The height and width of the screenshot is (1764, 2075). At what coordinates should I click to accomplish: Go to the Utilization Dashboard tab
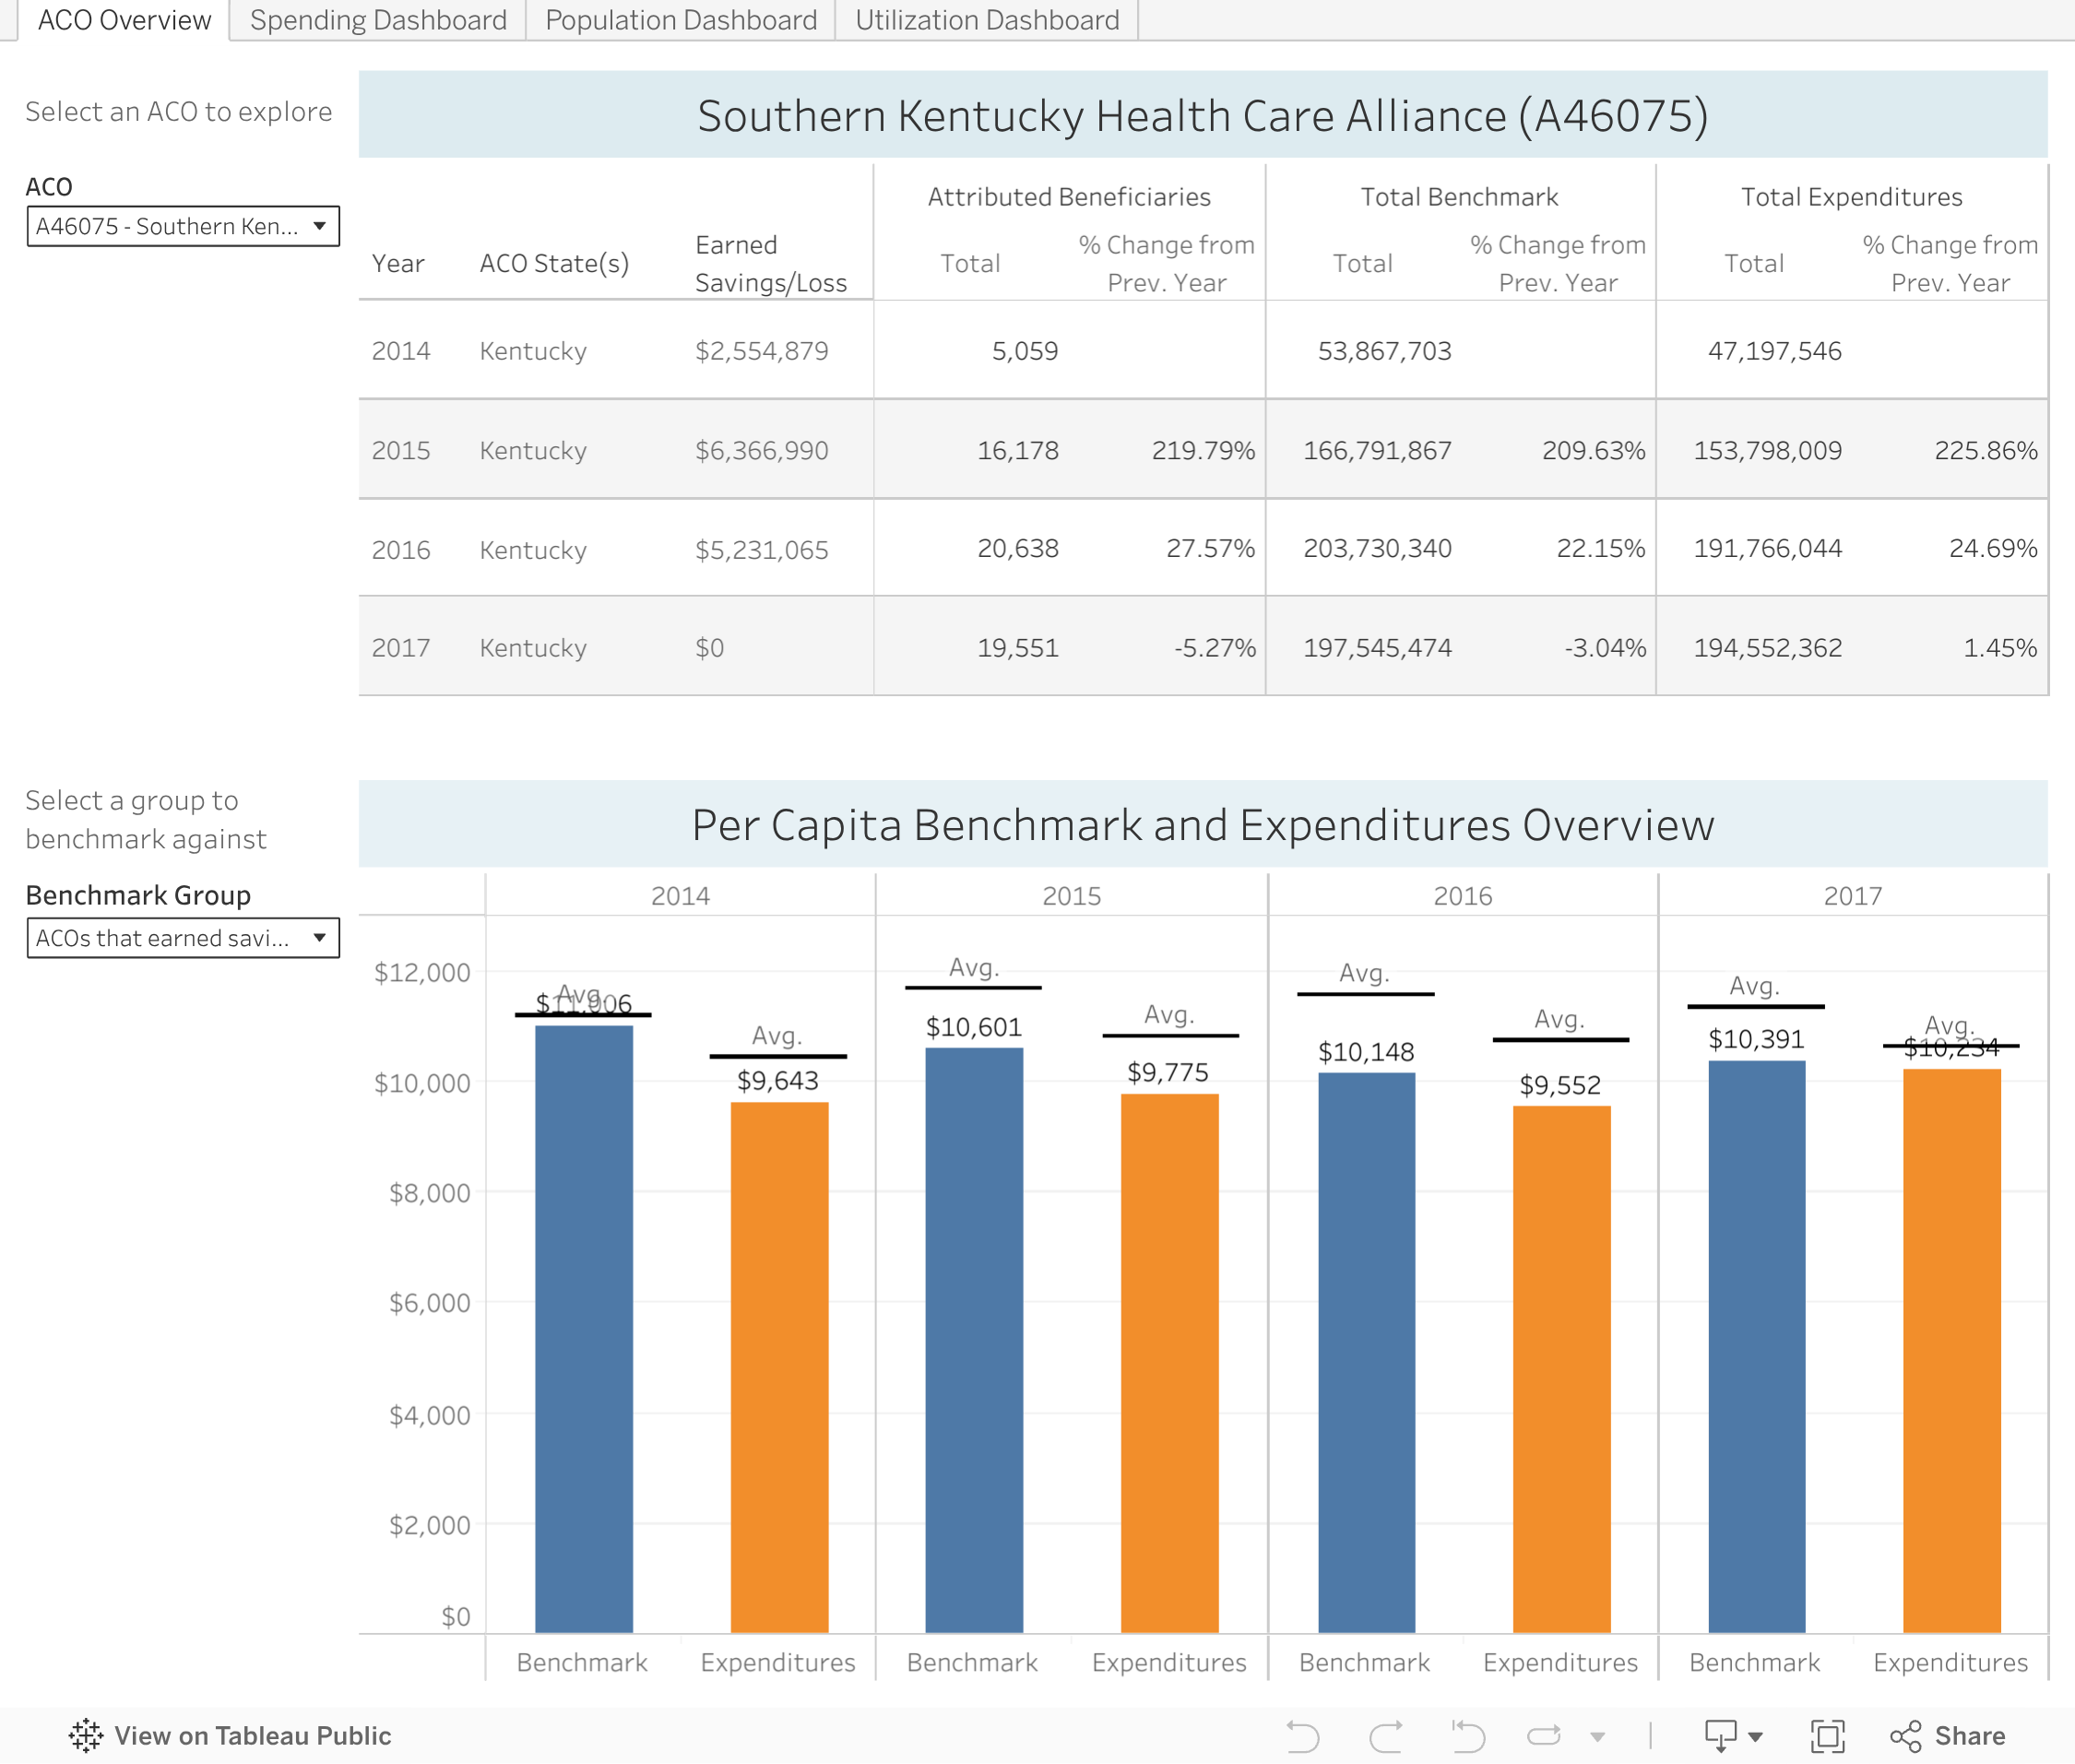[987, 20]
